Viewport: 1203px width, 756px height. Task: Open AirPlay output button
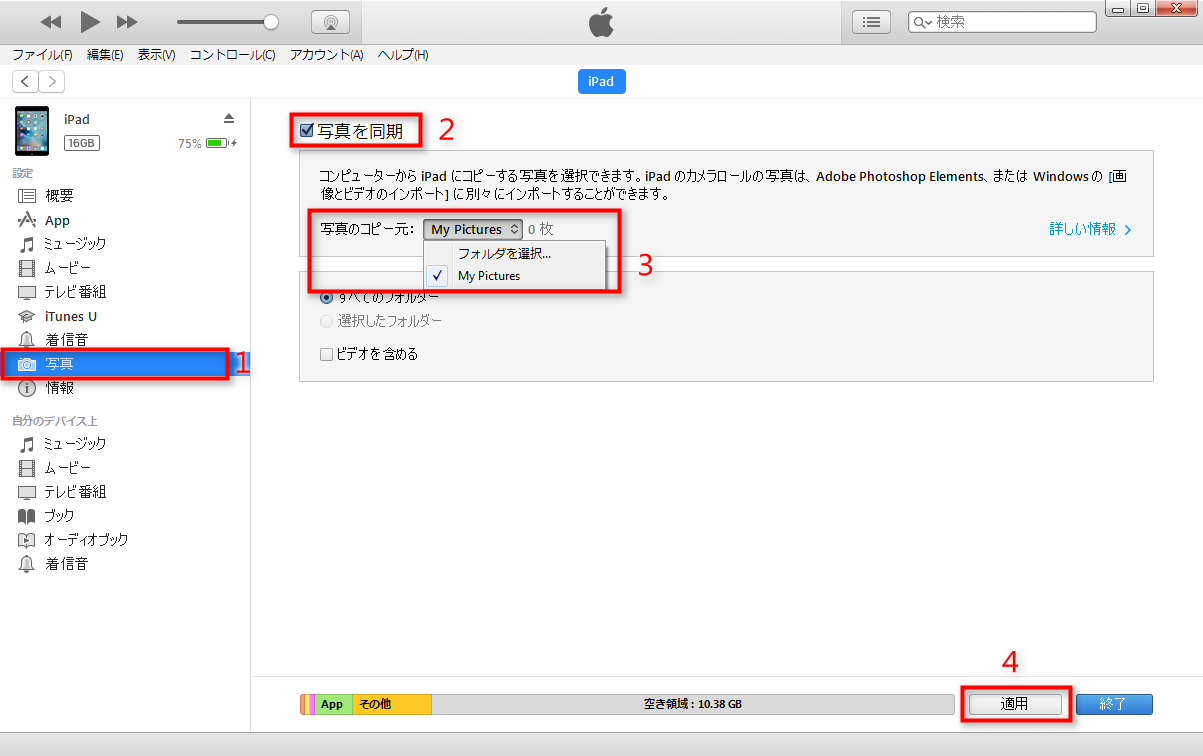coord(330,22)
